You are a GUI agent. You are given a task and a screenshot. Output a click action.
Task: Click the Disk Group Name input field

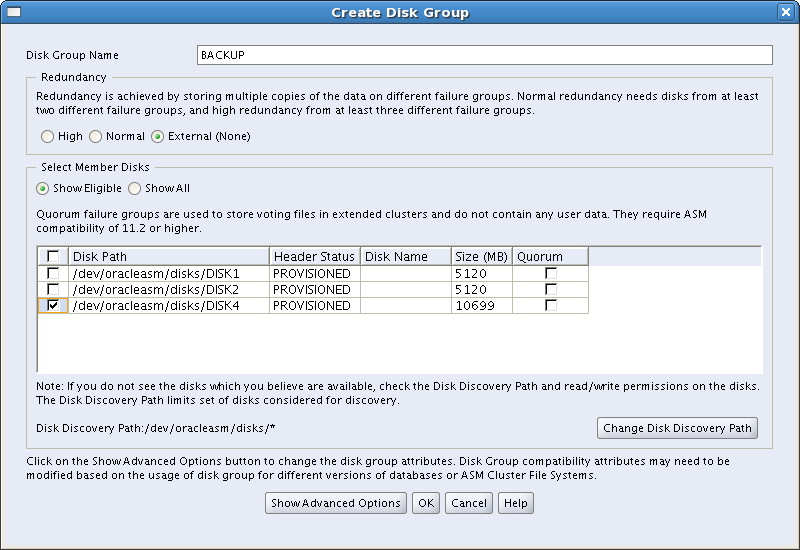point(485,55)
